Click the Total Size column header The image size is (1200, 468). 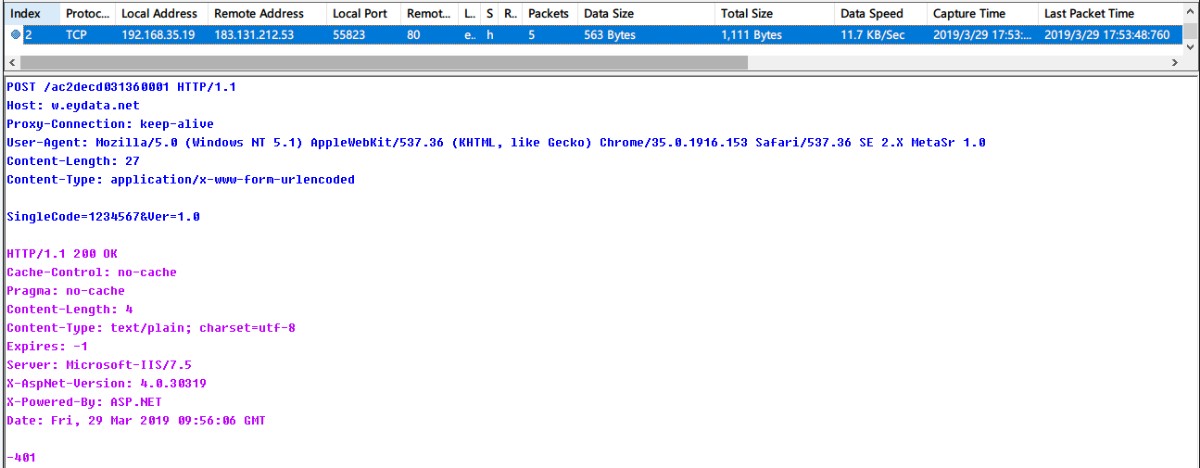coord(774,14)
